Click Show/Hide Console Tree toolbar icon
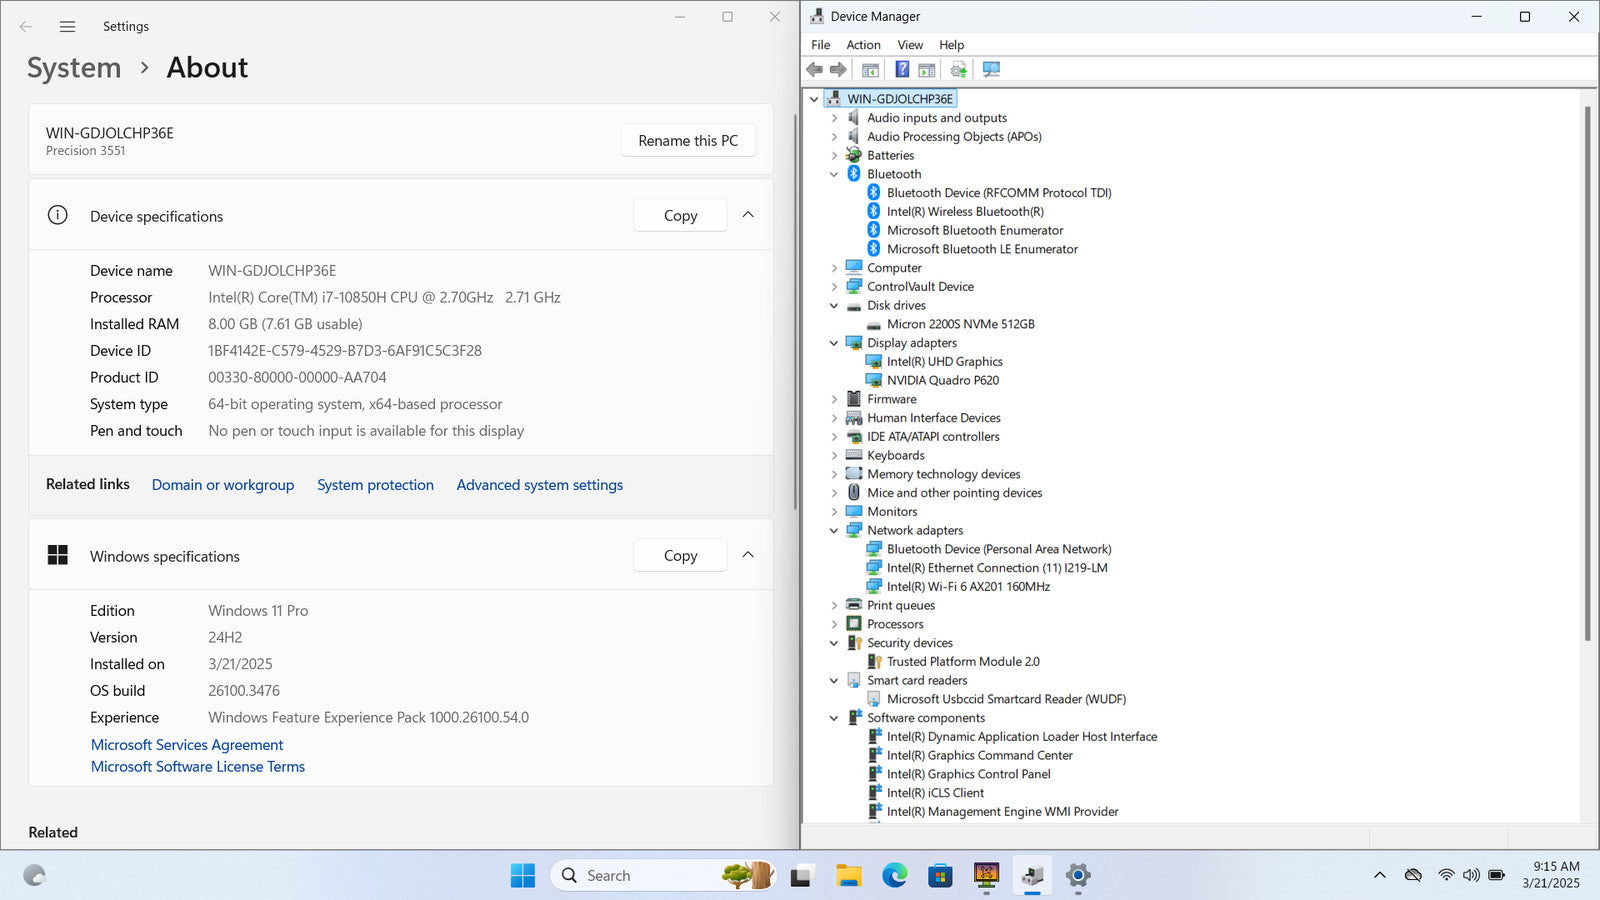Screen dimensions: 1600x900 pyautogui.click(x=870, y=70)
